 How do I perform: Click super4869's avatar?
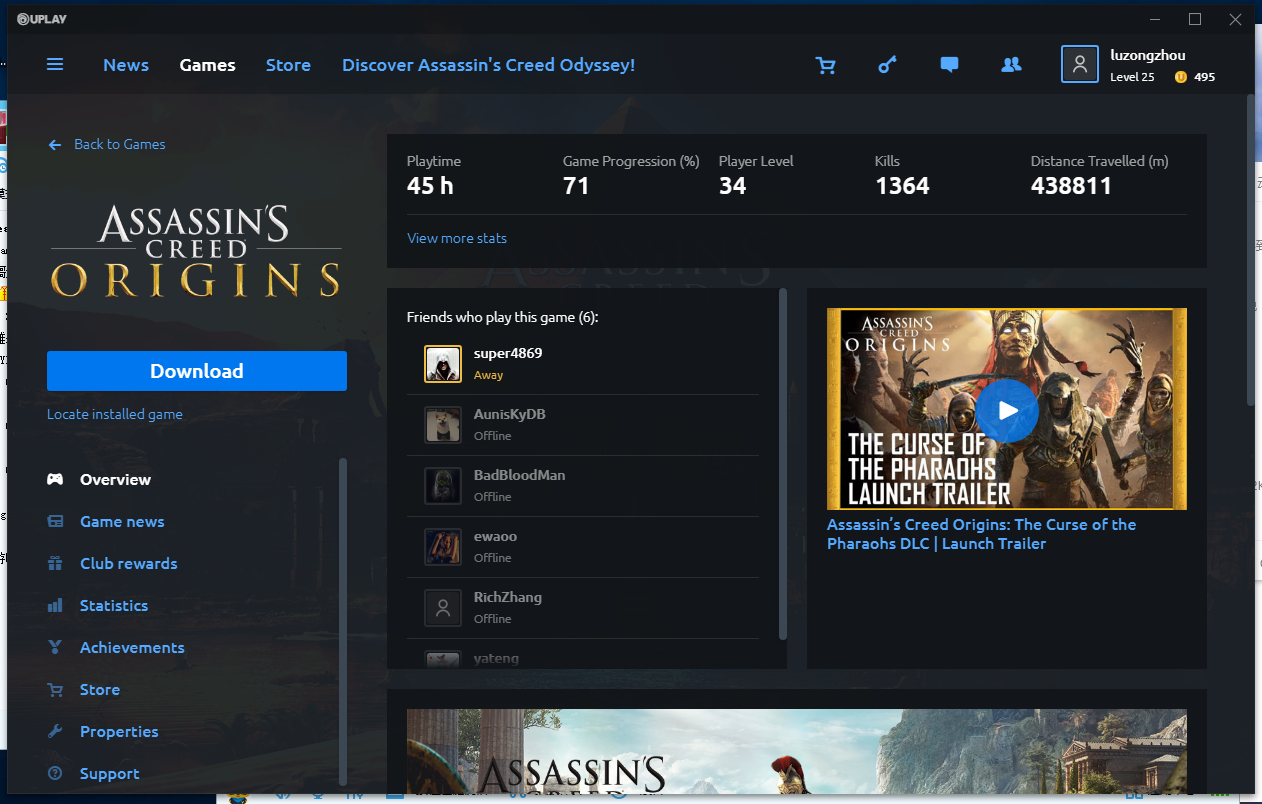coord(443,364)
